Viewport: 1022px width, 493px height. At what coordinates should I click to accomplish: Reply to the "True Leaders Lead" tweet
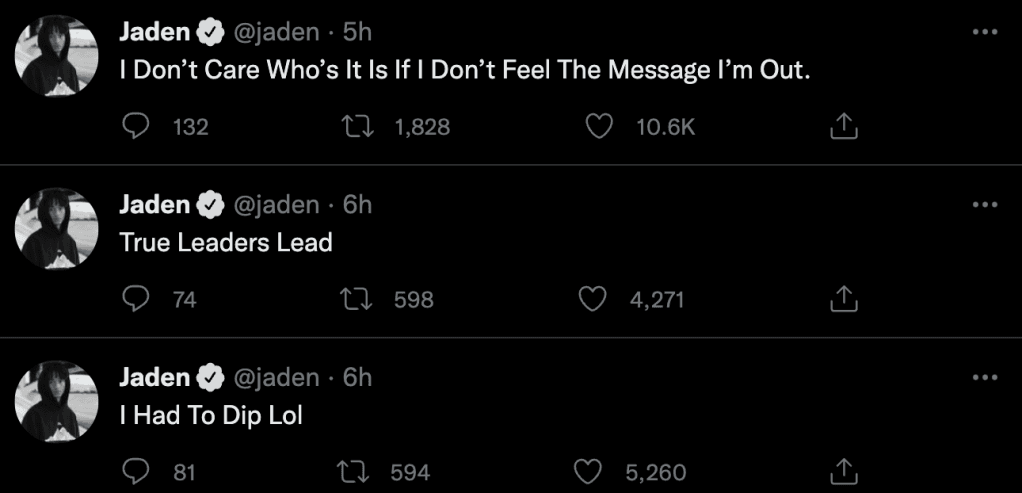pos(135,298)
